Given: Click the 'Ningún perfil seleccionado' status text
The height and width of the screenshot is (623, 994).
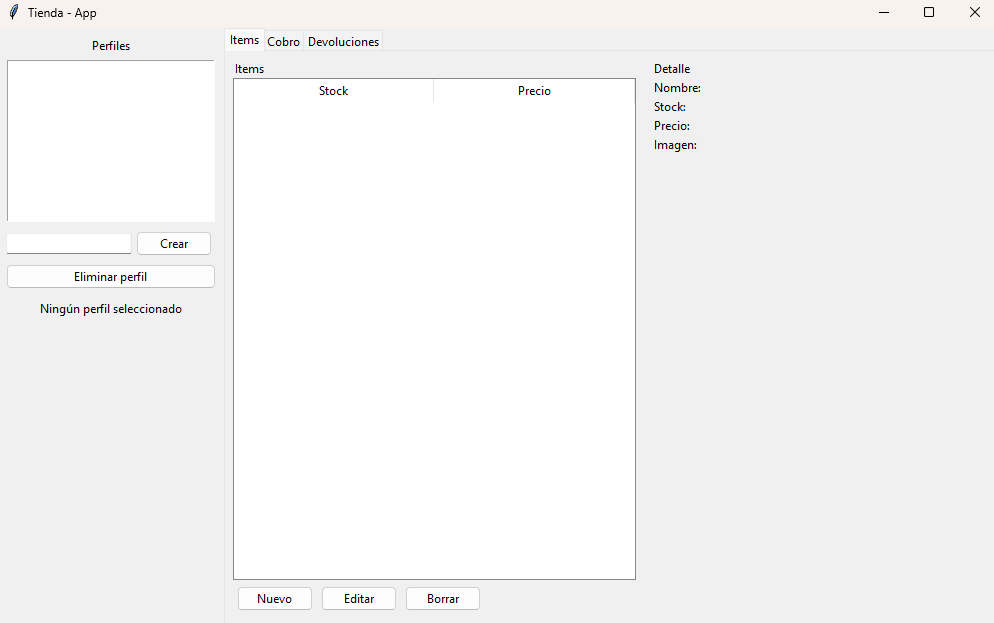Looking at the screenshot, I should tap(111, 309).
